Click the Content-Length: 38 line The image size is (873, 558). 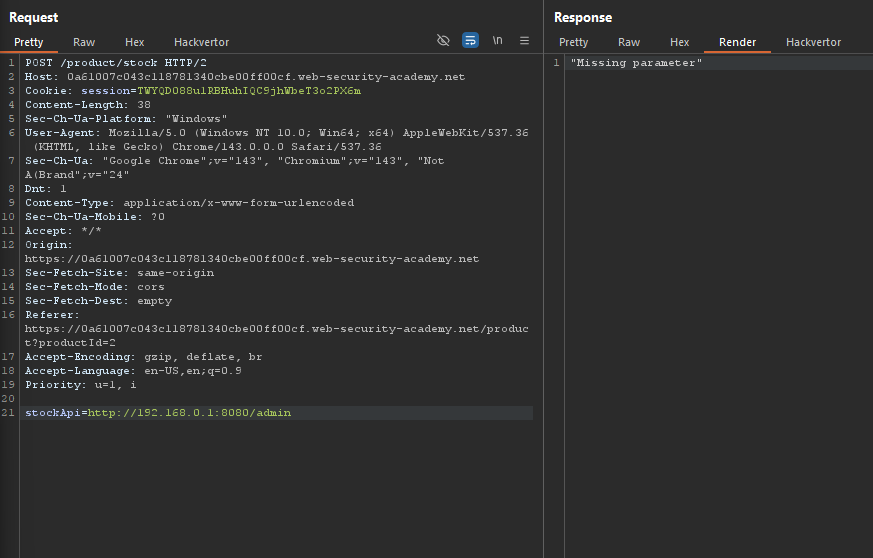click(x=88, y=105)
